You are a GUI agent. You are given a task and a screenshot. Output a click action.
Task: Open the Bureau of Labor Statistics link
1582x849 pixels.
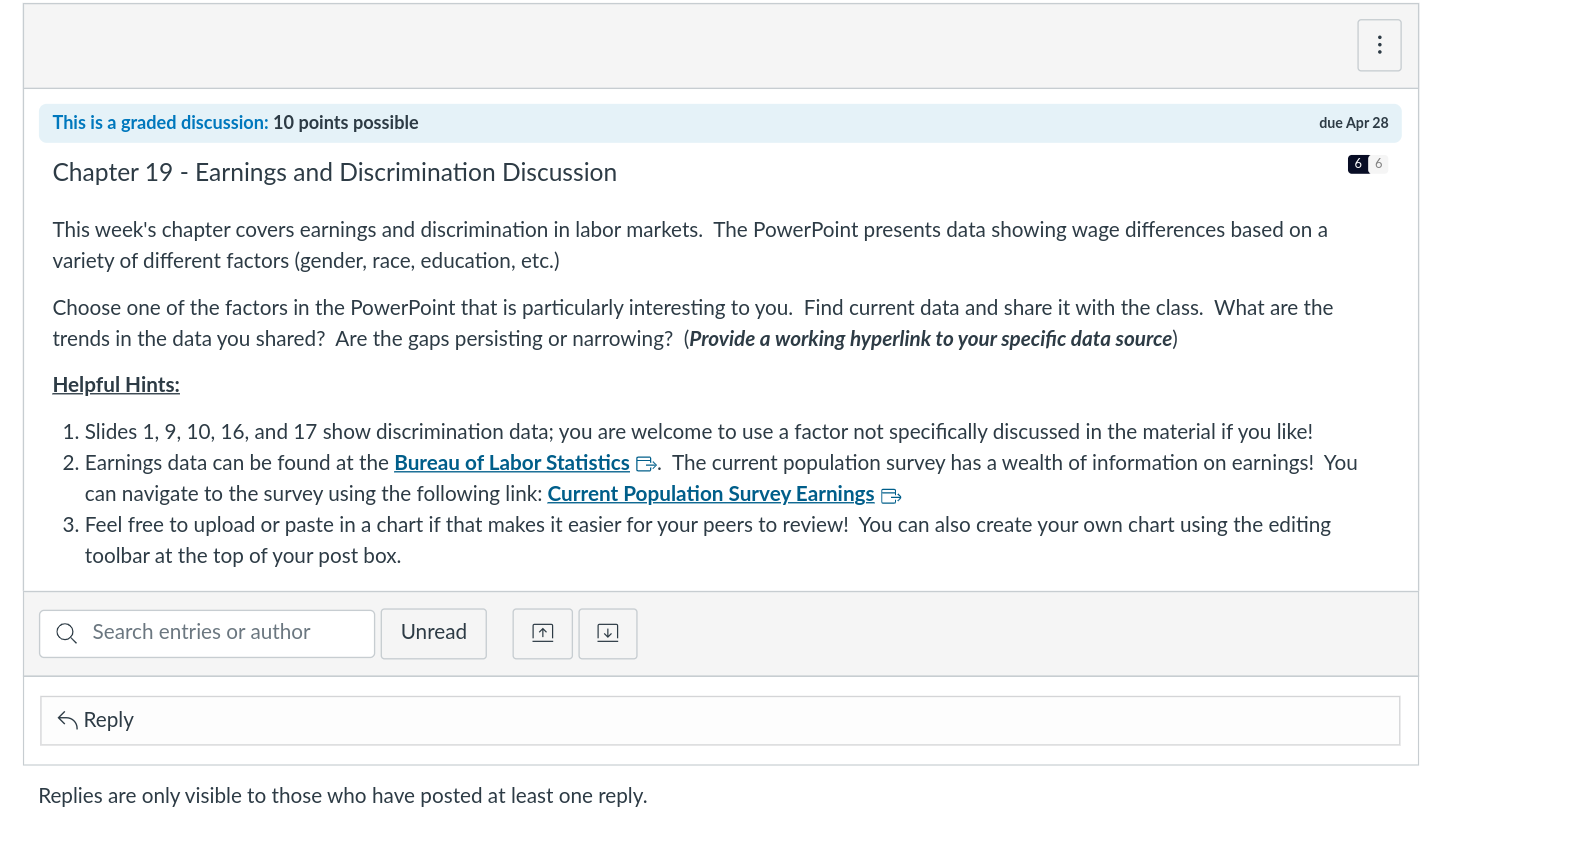[511, 463]
